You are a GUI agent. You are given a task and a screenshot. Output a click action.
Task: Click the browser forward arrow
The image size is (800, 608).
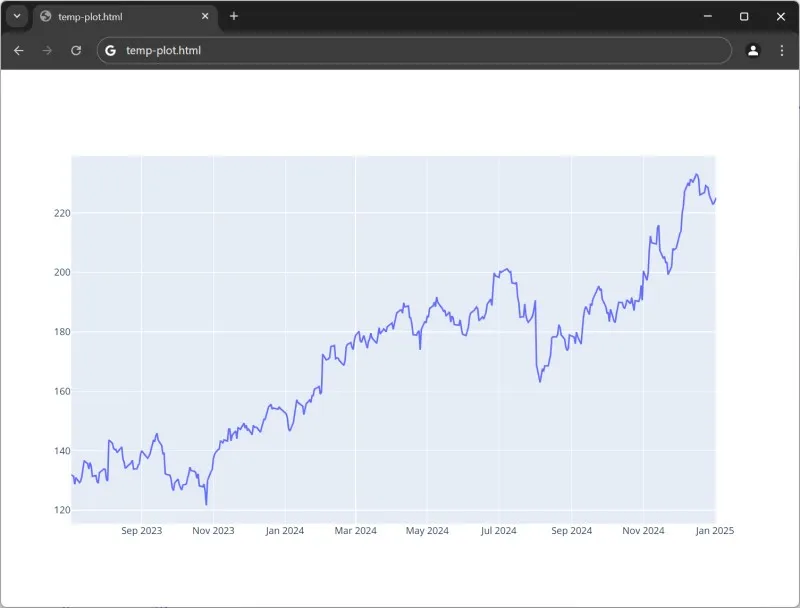pyautogui.click(x=47, y=50)
